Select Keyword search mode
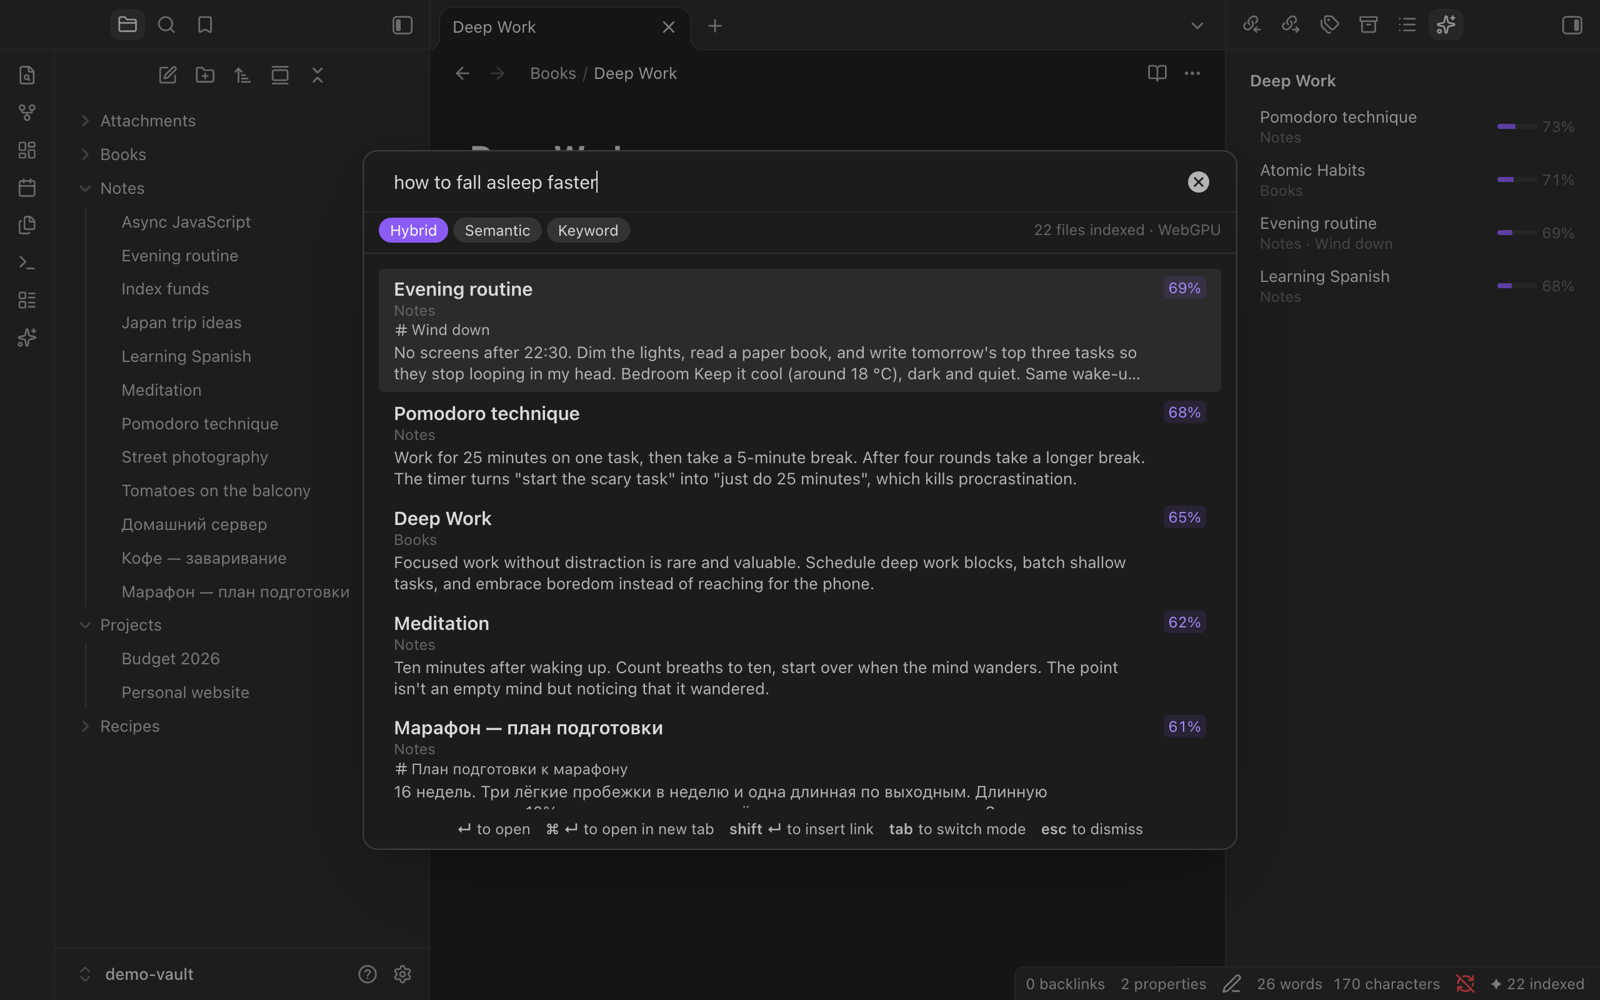Image resolution: width=1600 pixels, height=1000 pixels. [588, 230]
